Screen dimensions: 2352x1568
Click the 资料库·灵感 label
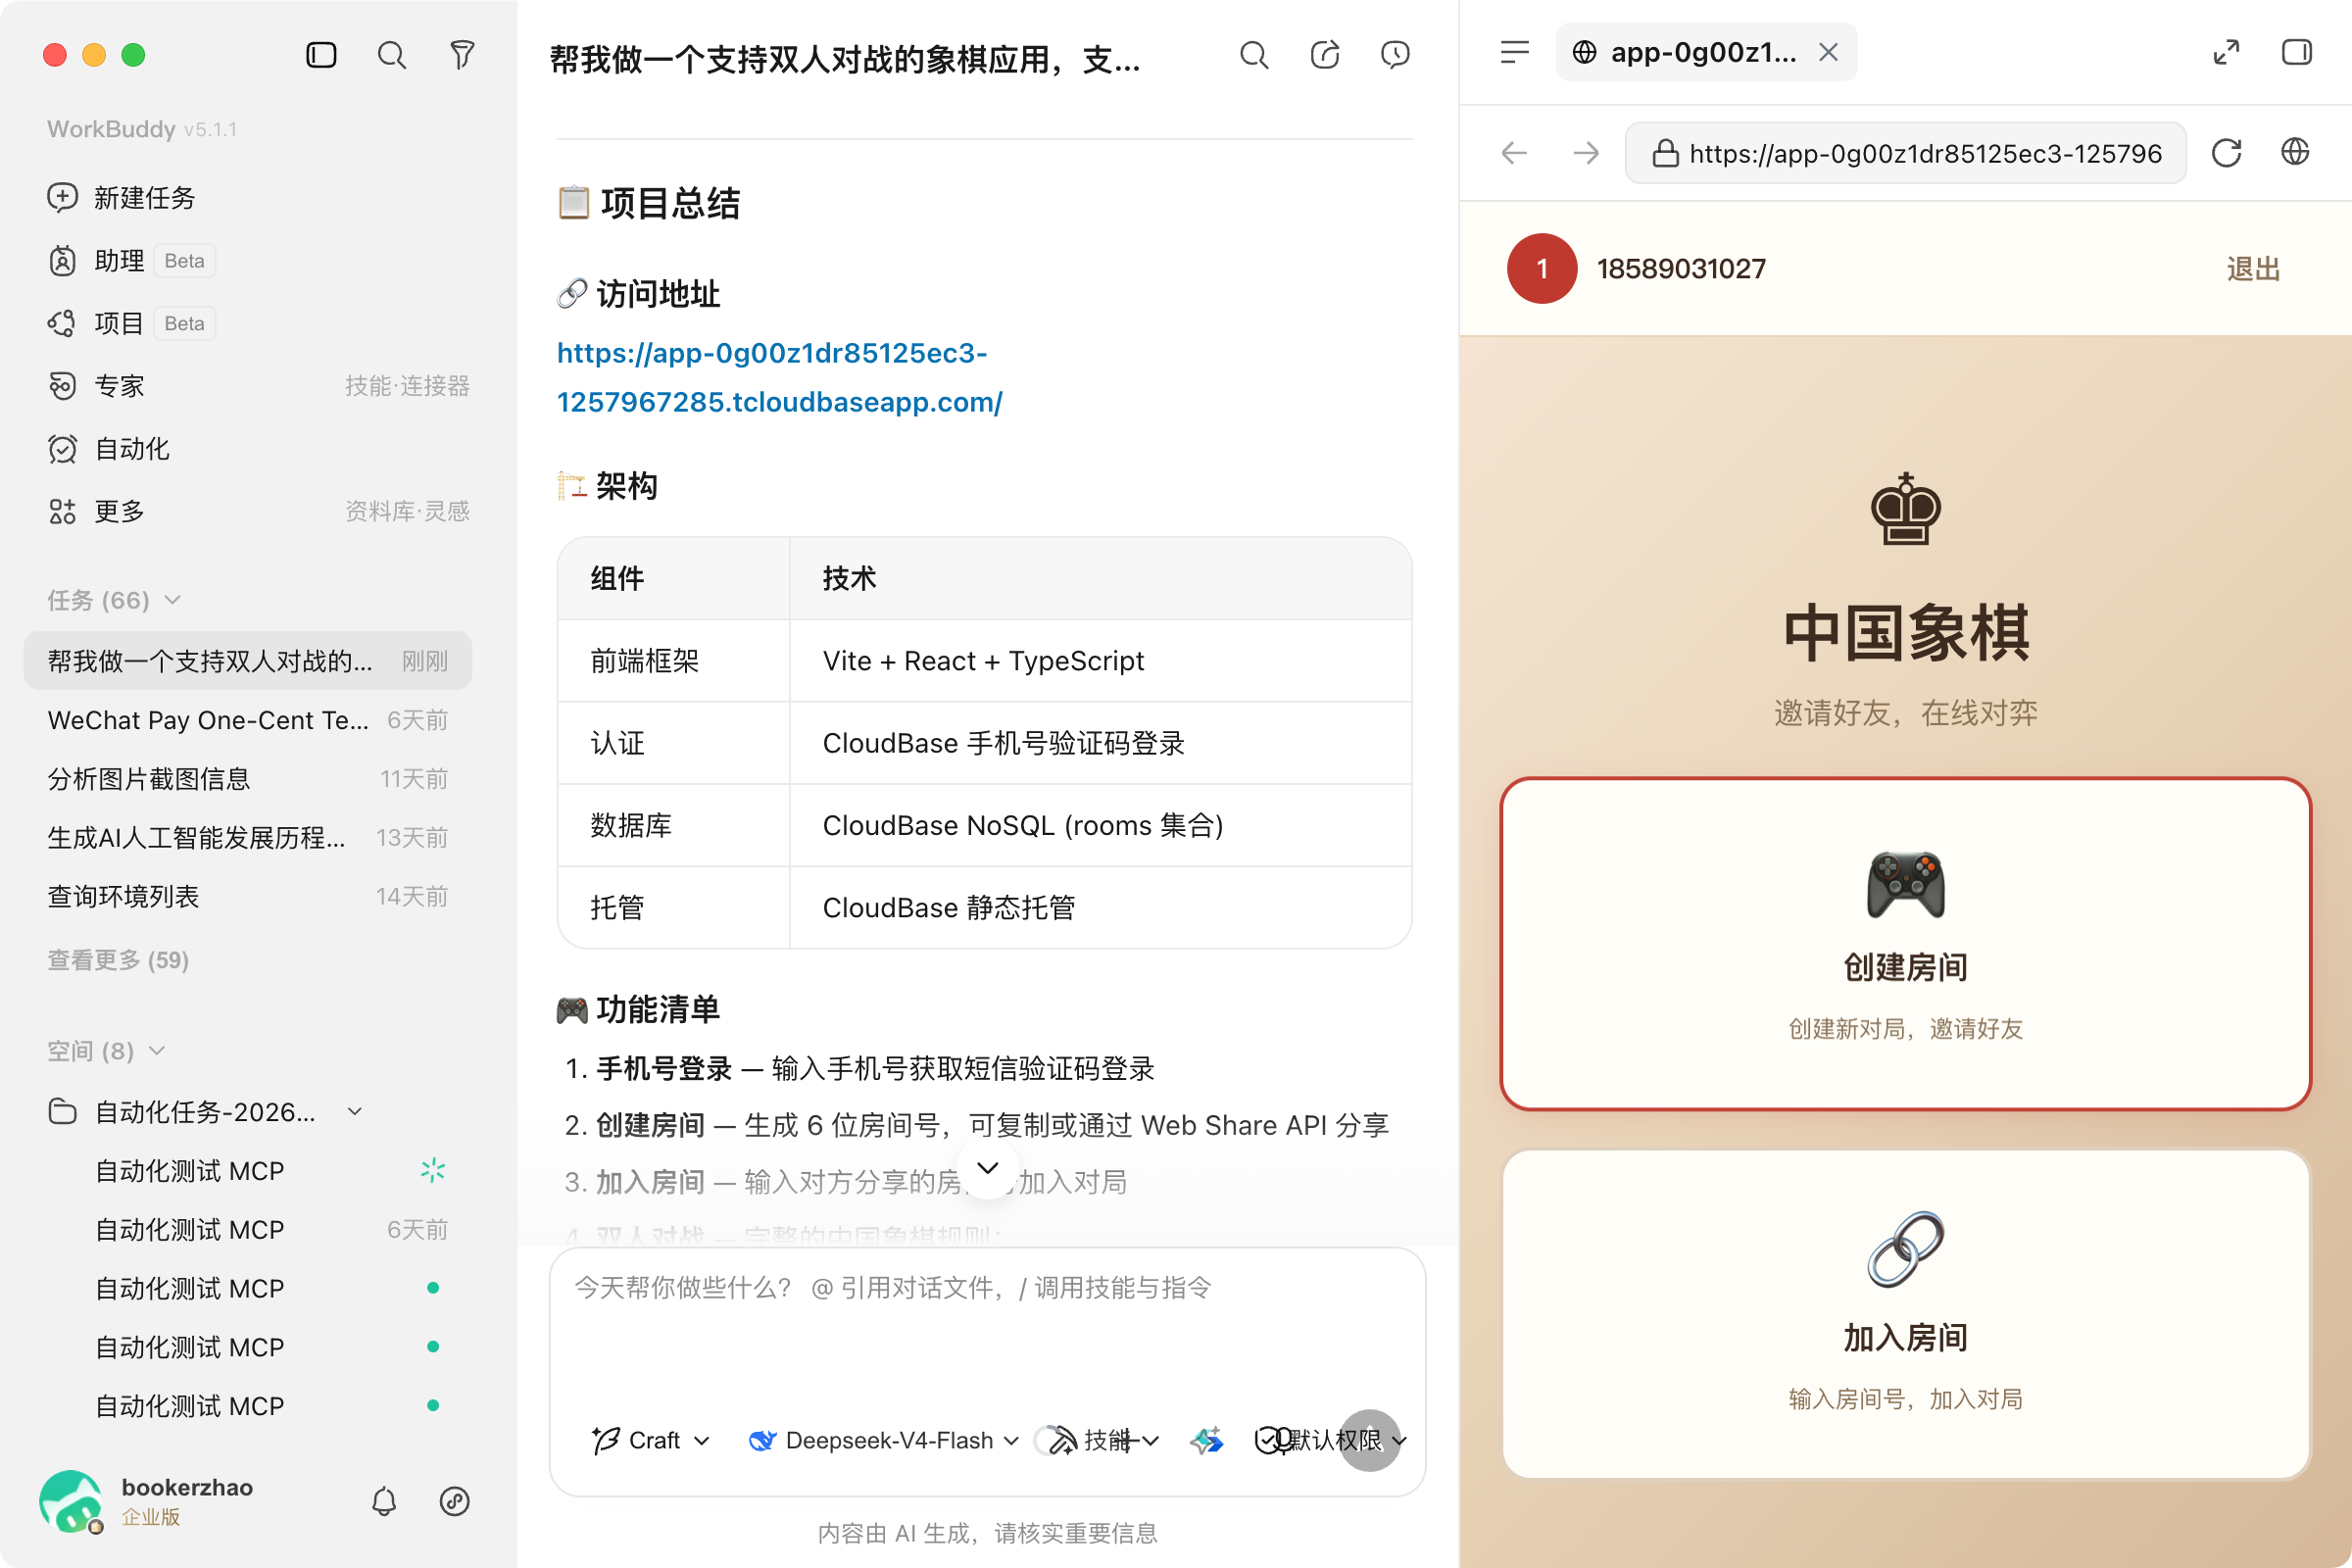(407, 512)
